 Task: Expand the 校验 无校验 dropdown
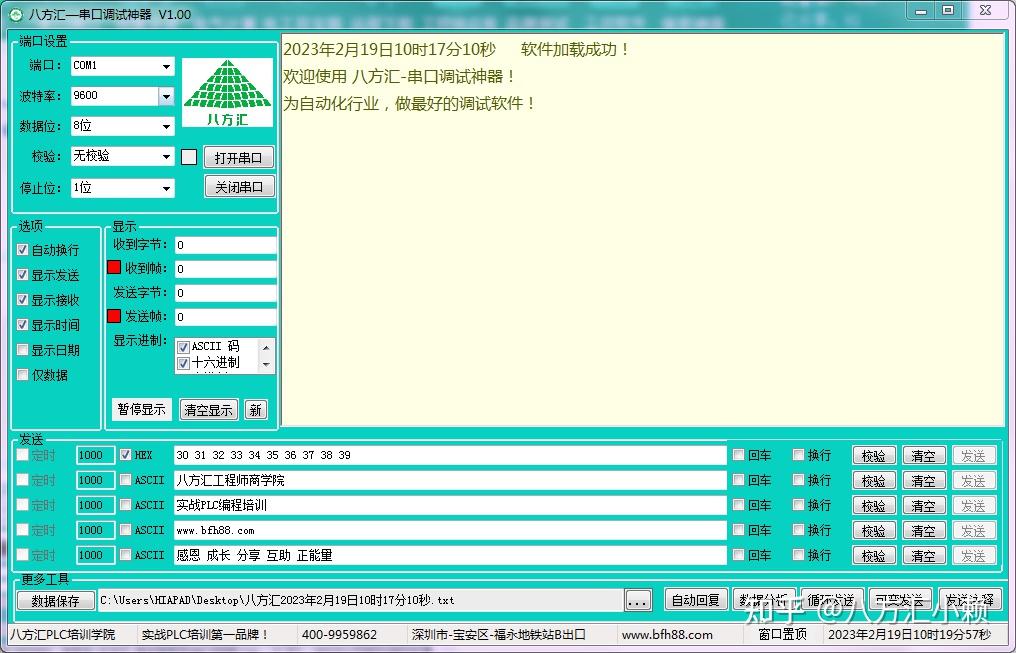[x=166, y=157]
